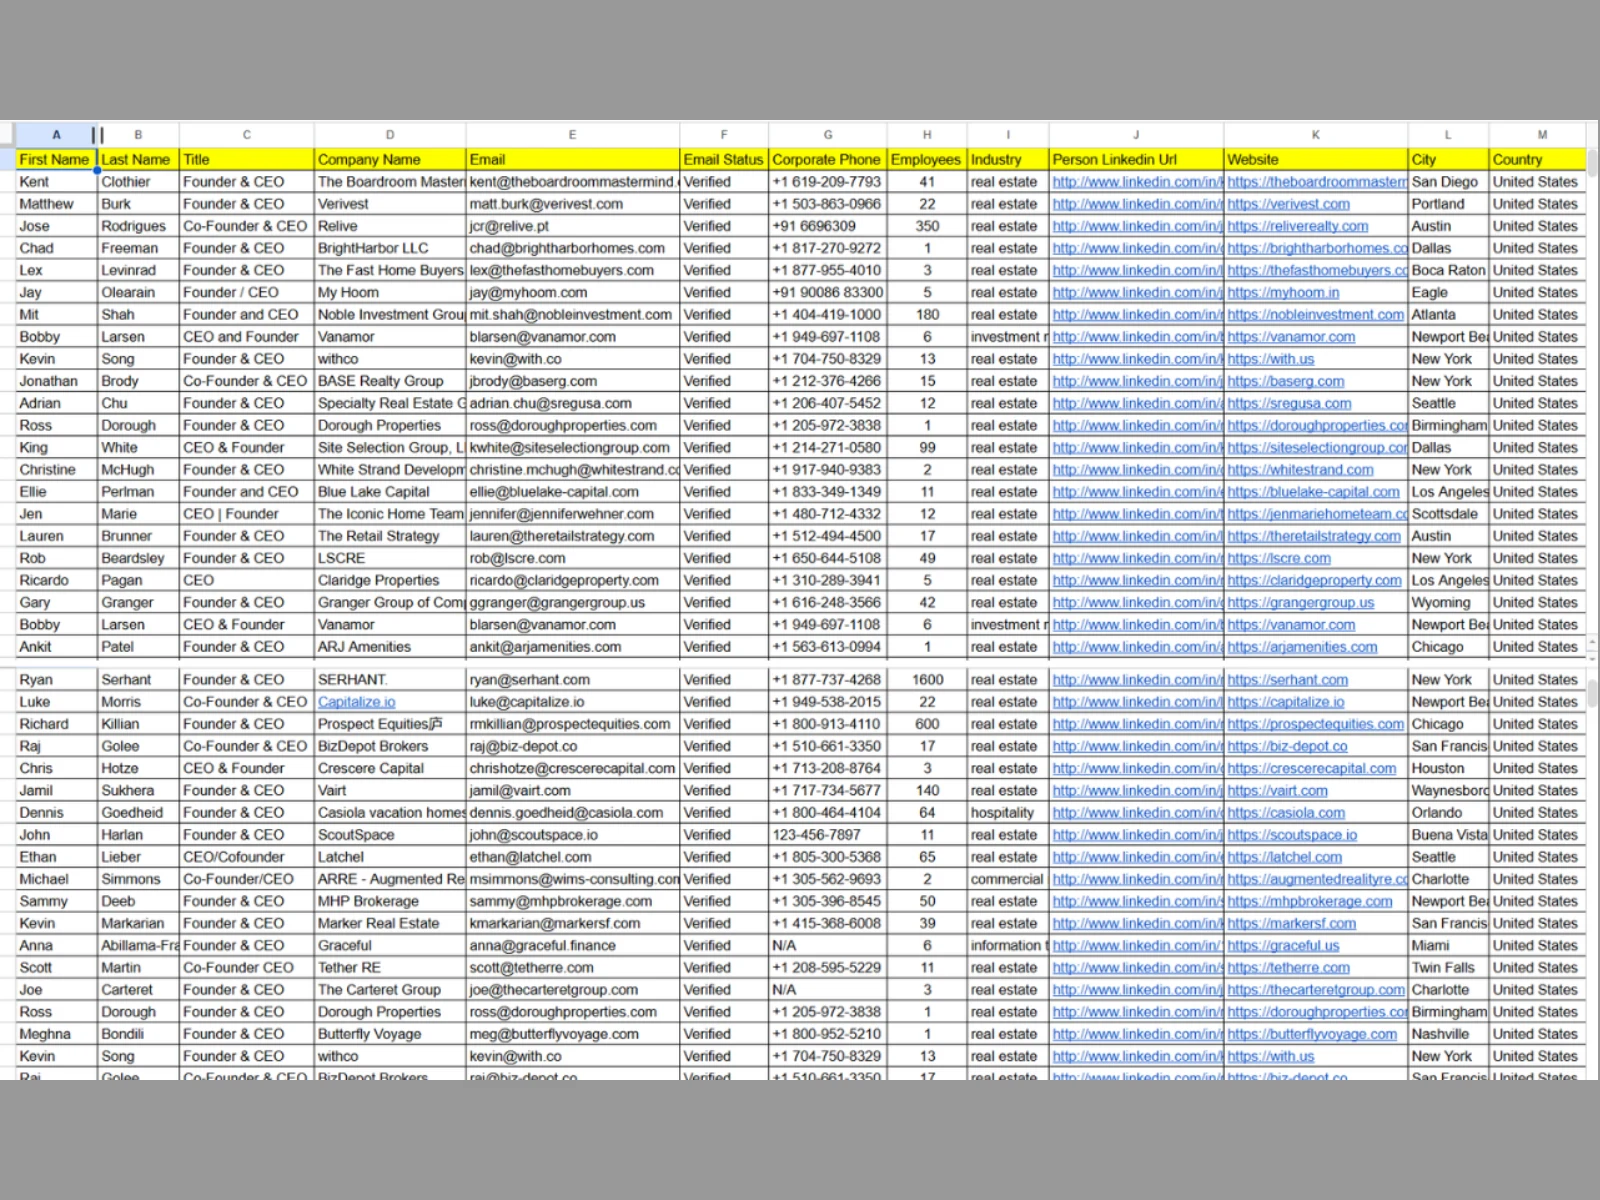Open LinkedIn URL in Meghna Bondili's row
This screenshot has height=1200, width=1600.
pyautogui.click(x=1137, y=1034)
